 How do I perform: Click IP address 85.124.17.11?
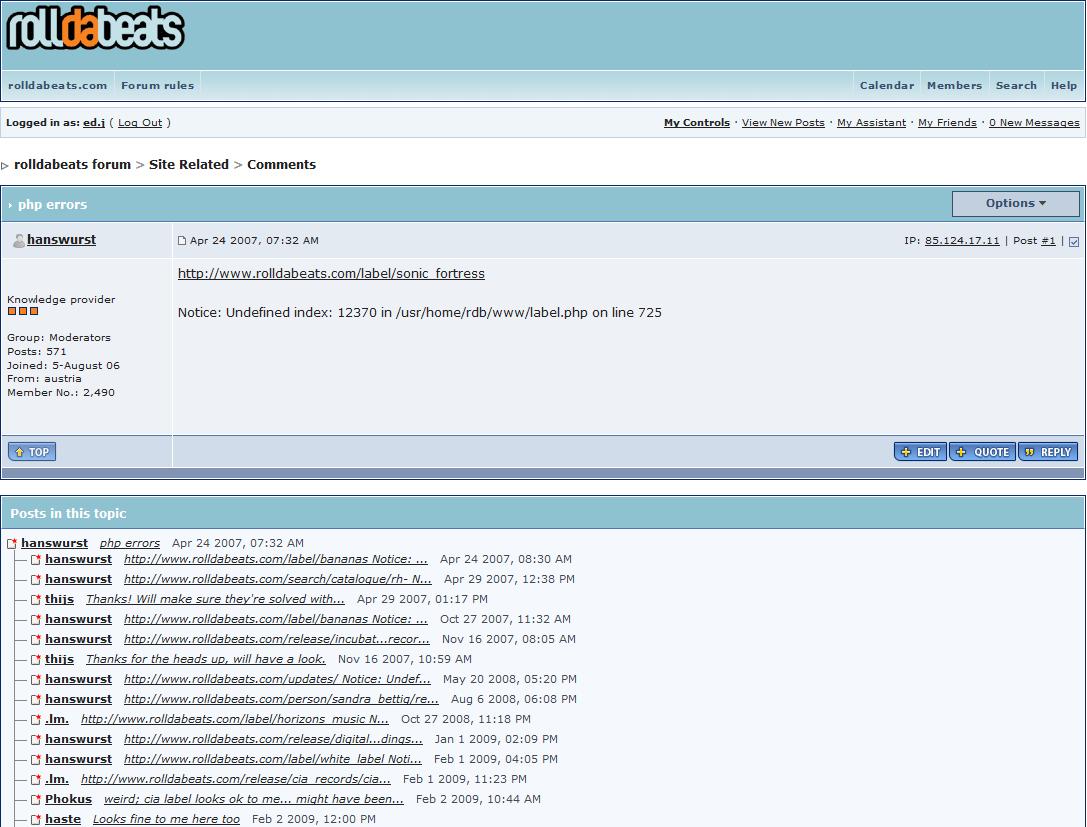pos(962,241)
